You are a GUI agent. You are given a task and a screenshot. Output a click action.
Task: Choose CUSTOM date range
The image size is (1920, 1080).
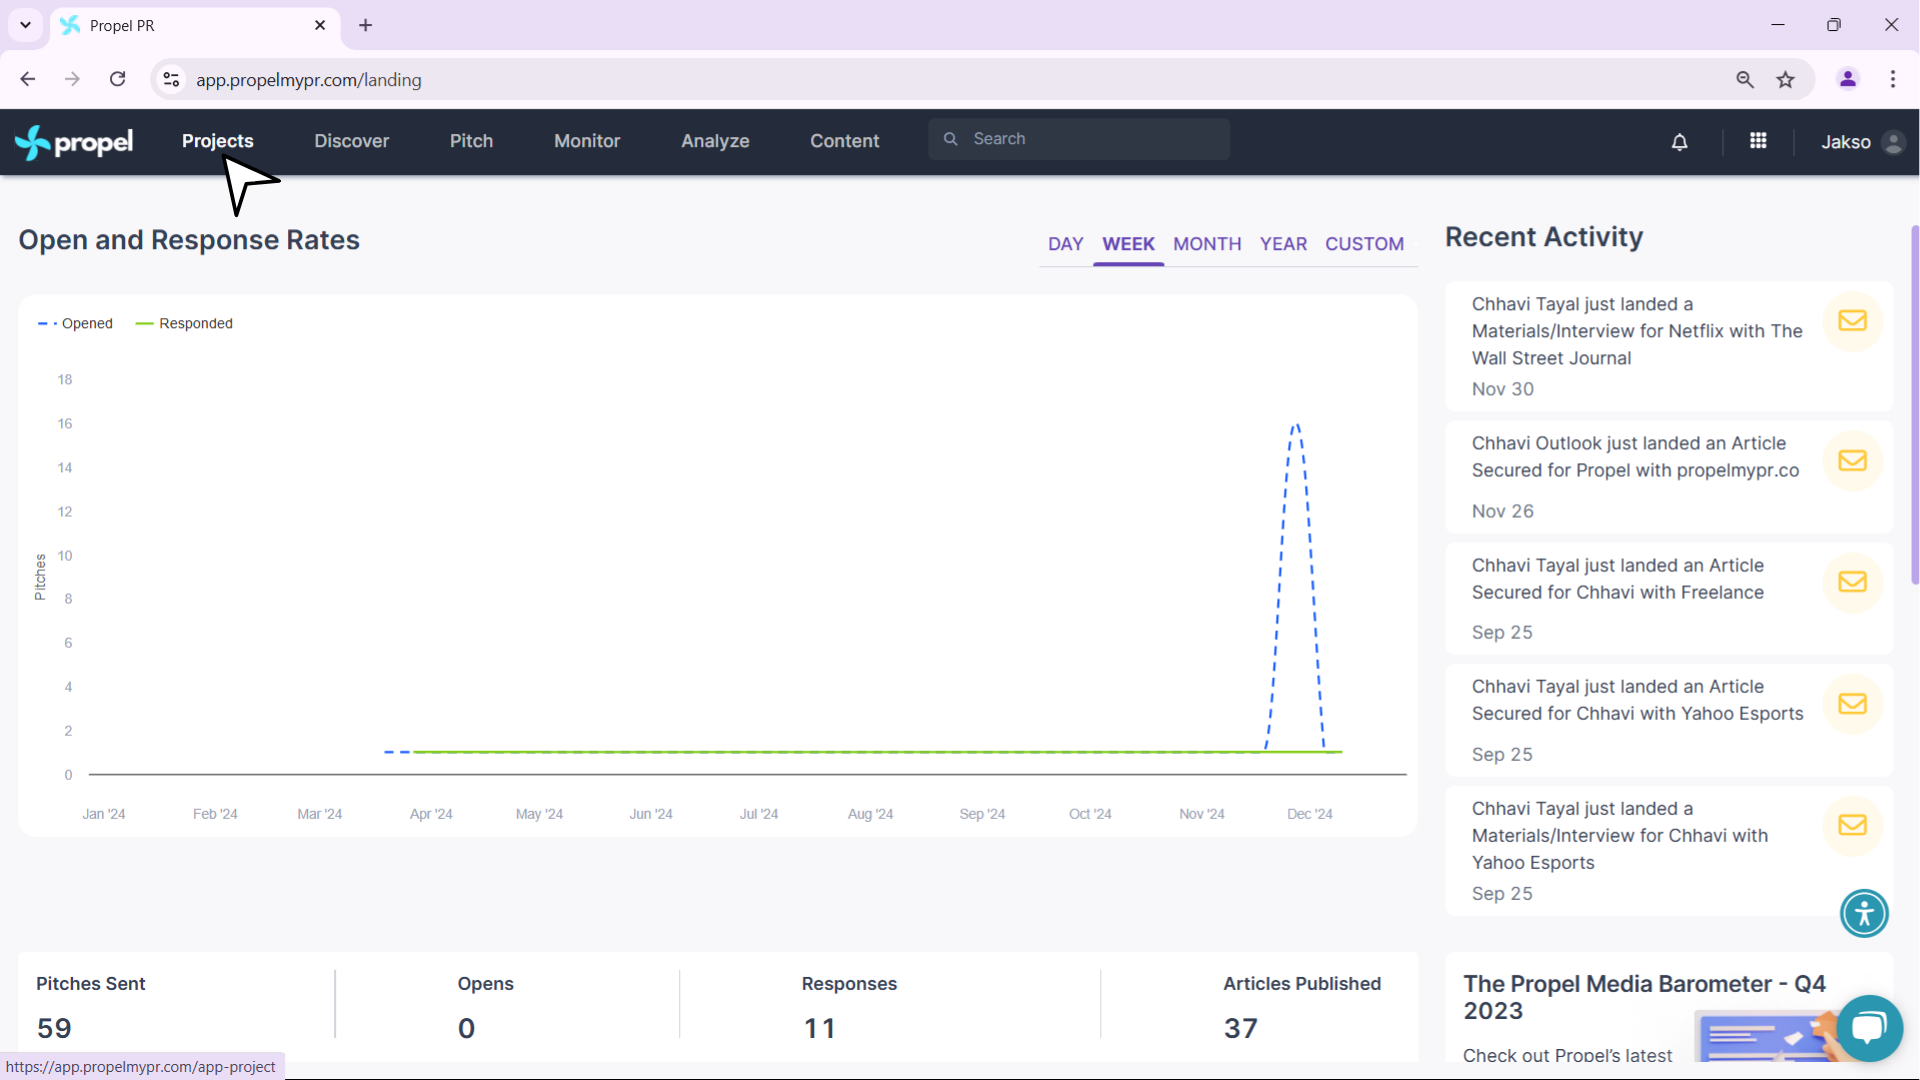(x=1365, y=244)
